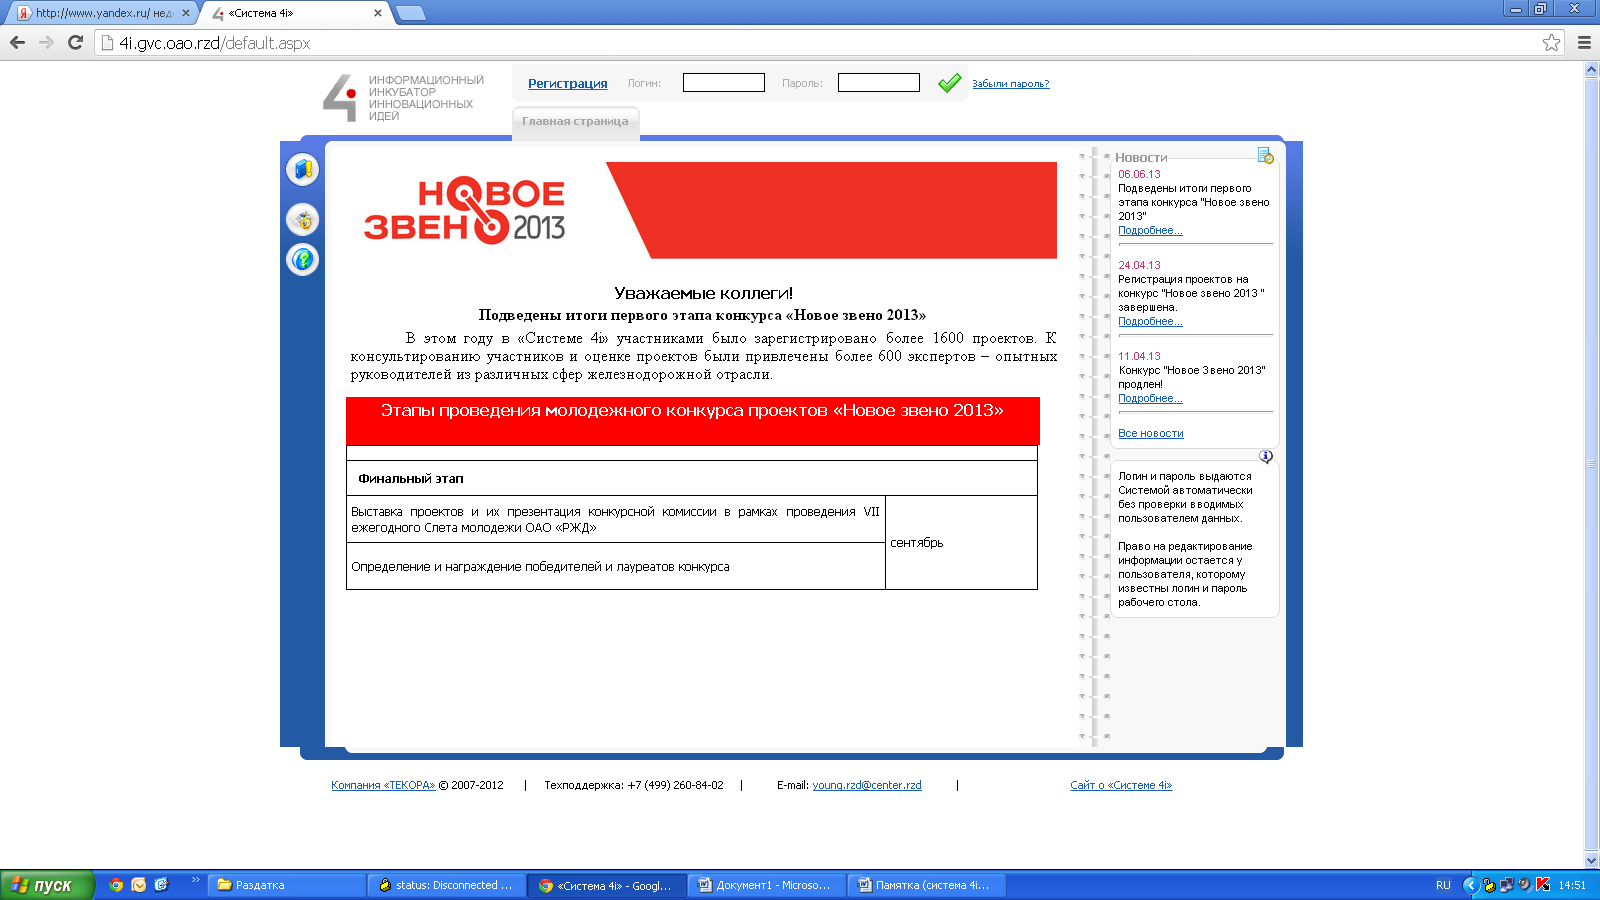Click the Финальный этап table row
The height and width of the screenshot is (900, 1600).
(692, 478)
